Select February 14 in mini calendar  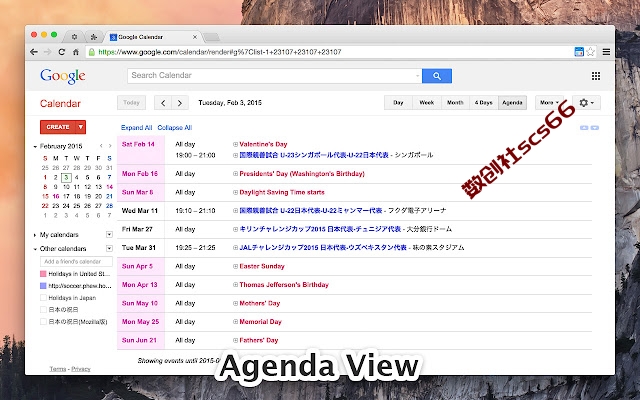[109, 187]
